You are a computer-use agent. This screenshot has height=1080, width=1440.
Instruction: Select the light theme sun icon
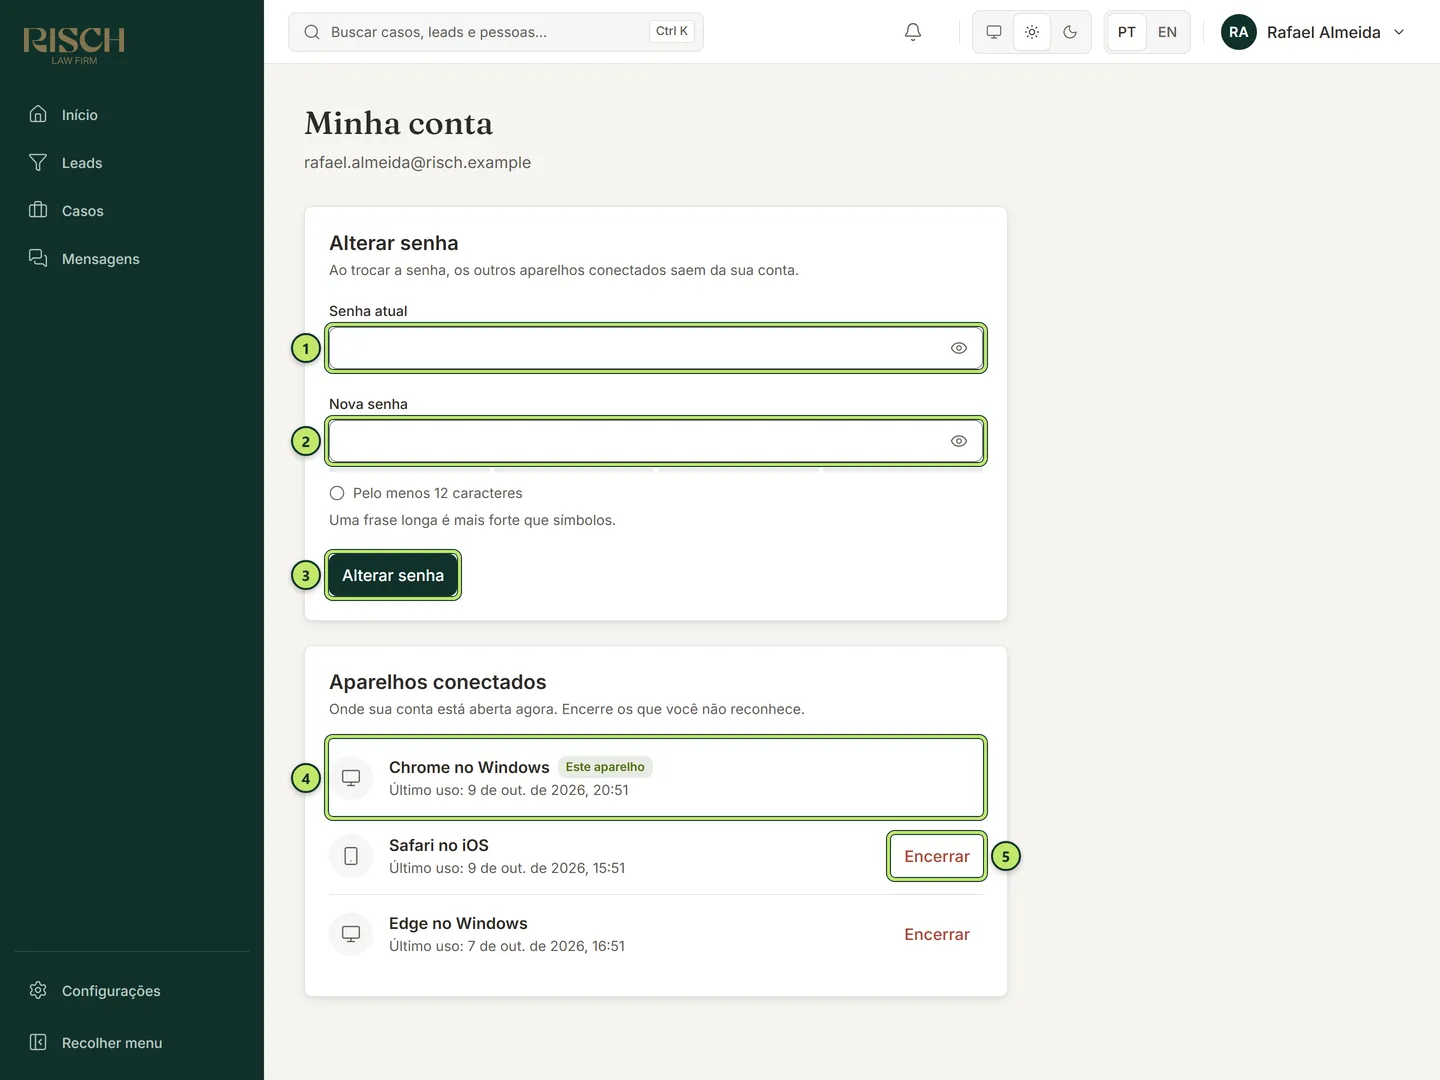1032,32
